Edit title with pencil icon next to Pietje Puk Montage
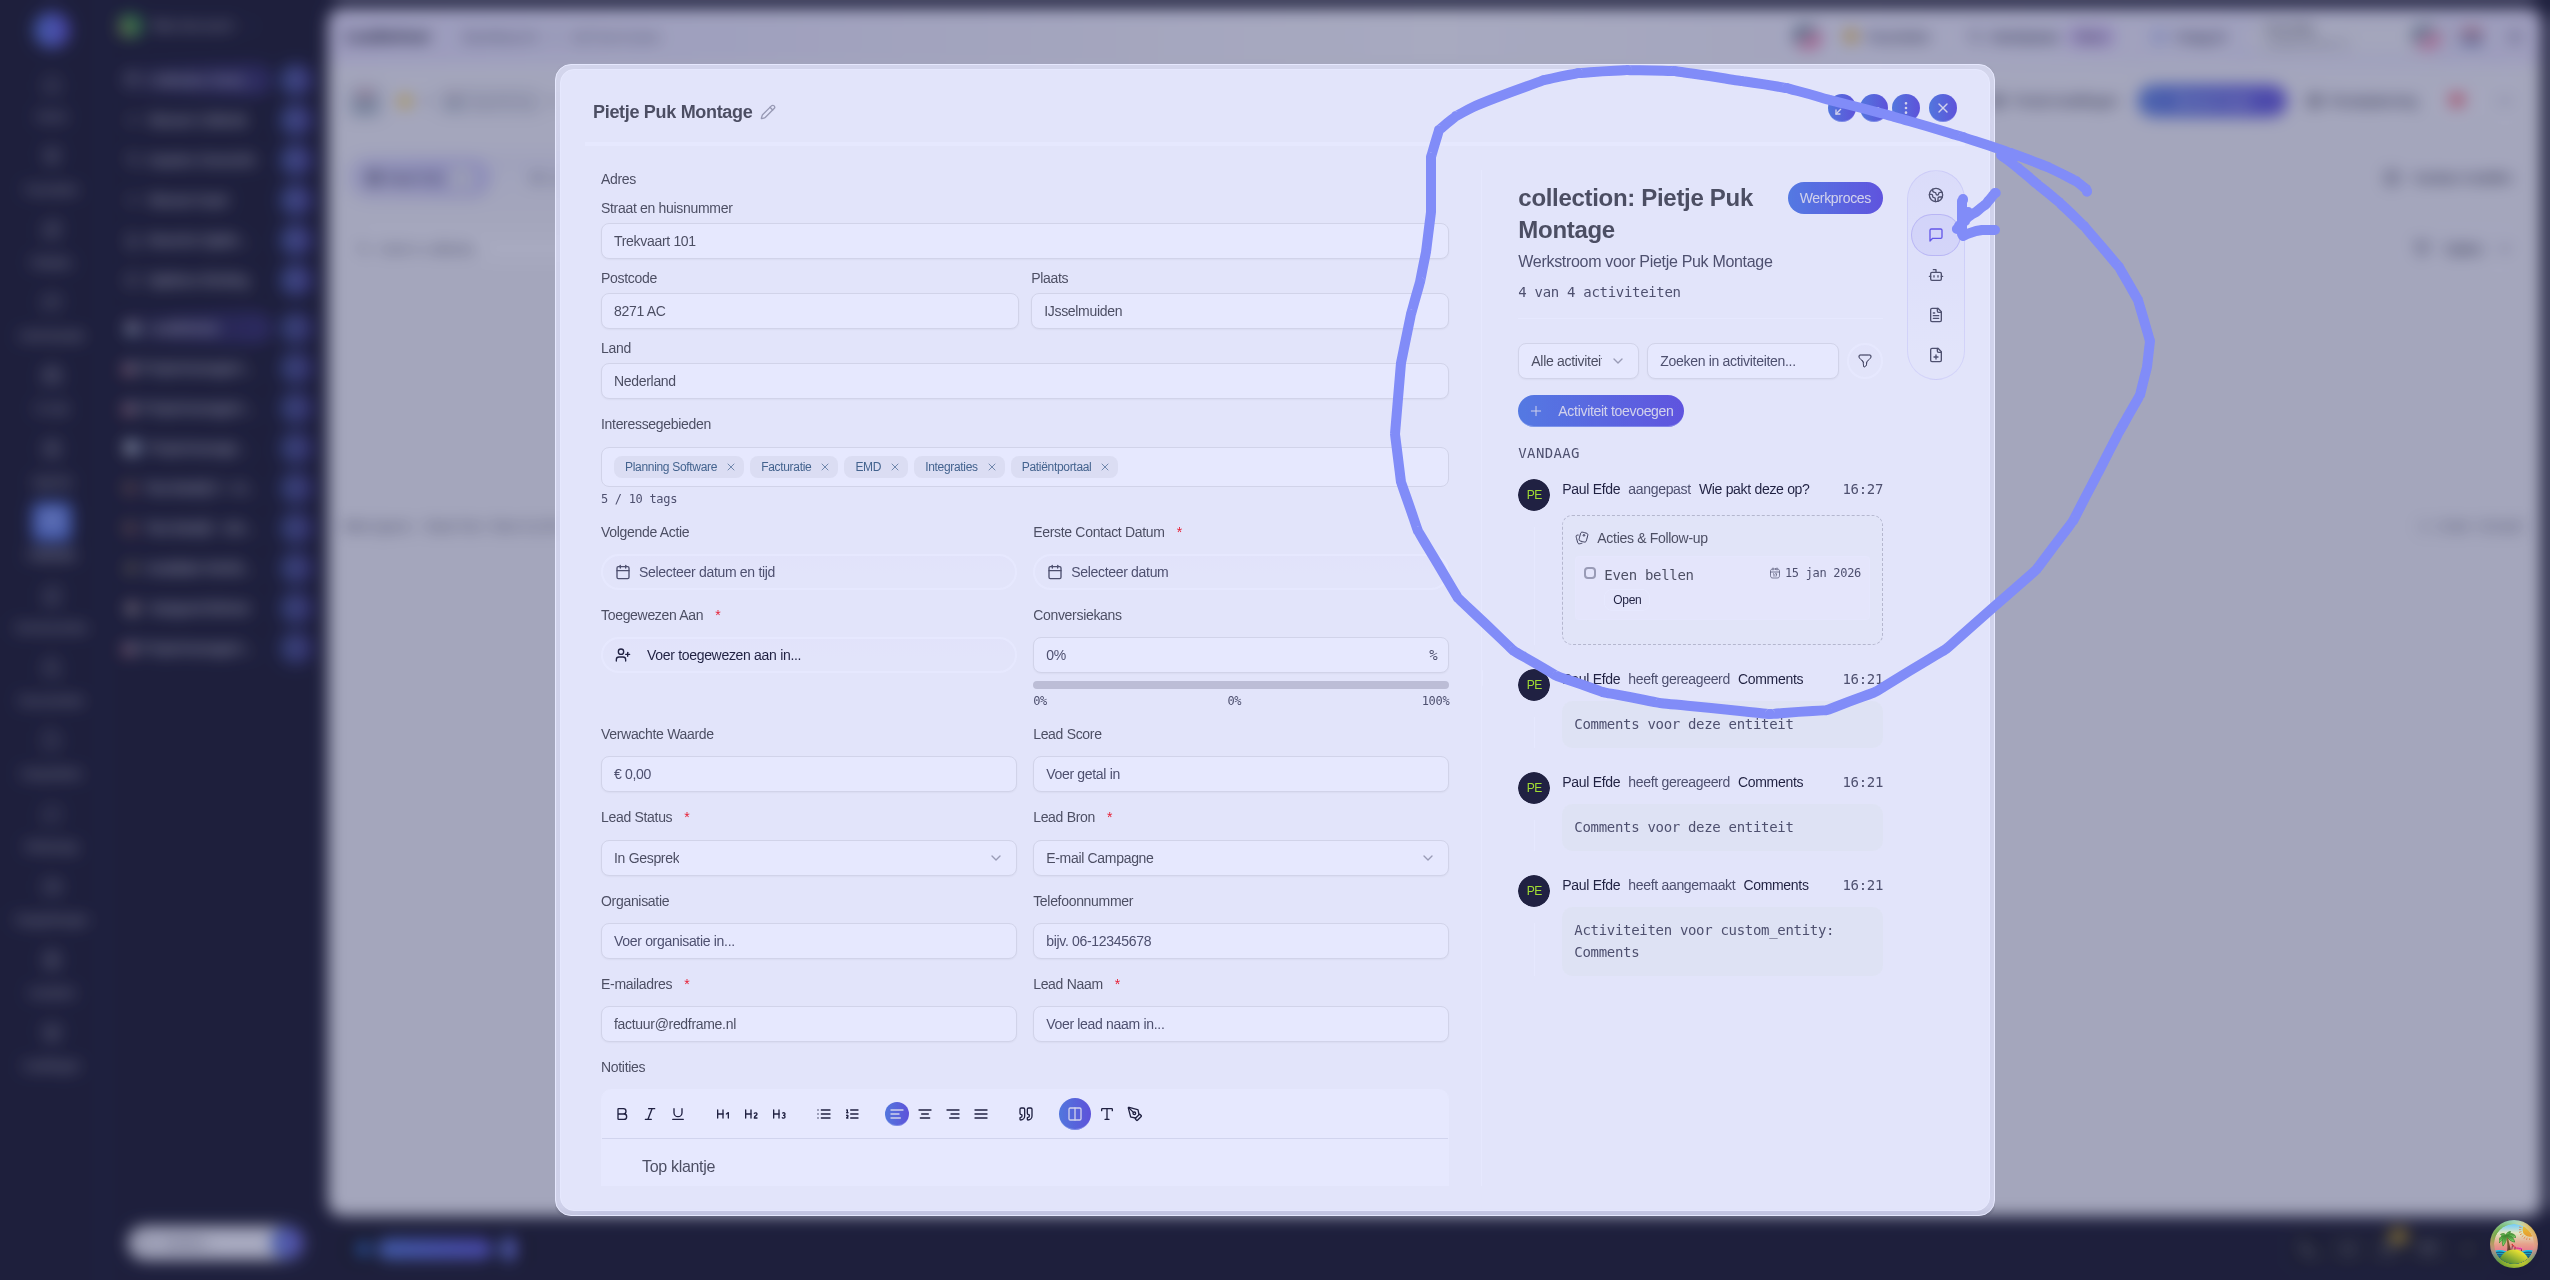The image size is (2550, 1280). (768, 112)
